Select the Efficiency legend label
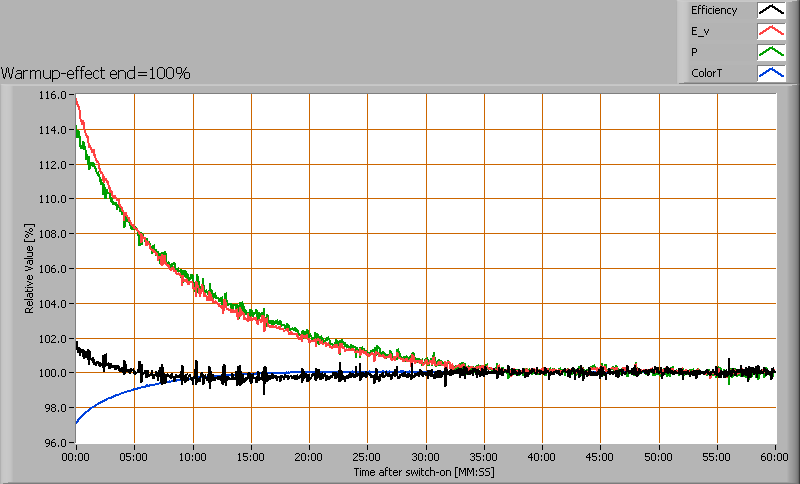800x484 pixels. (x=713, y=11)
